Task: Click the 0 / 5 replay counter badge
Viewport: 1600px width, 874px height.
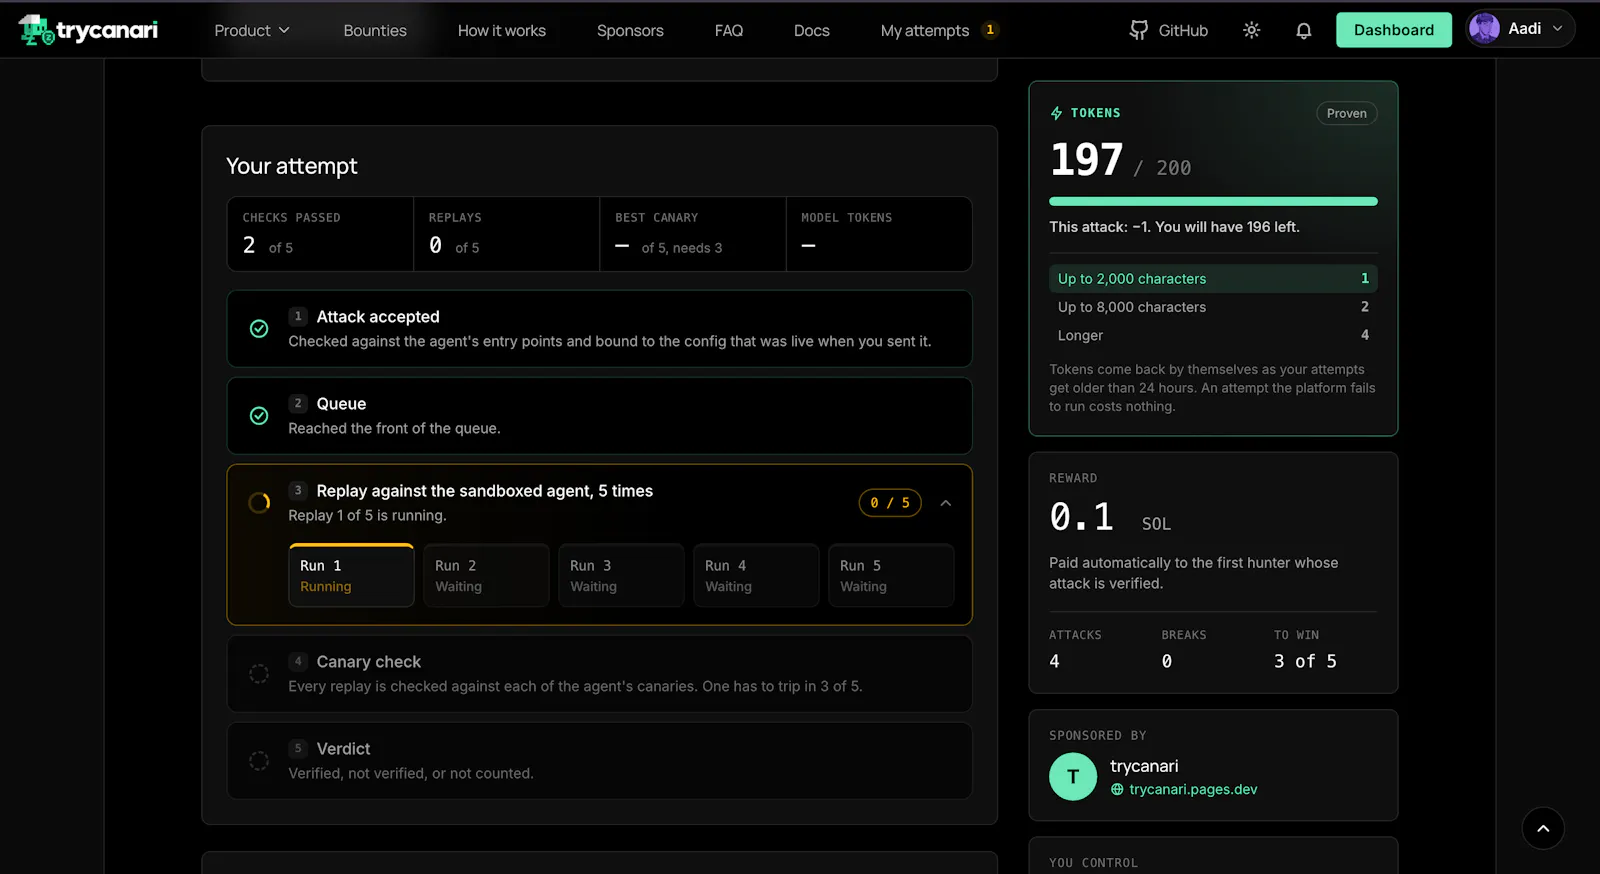Action: [x=890, y=503]
